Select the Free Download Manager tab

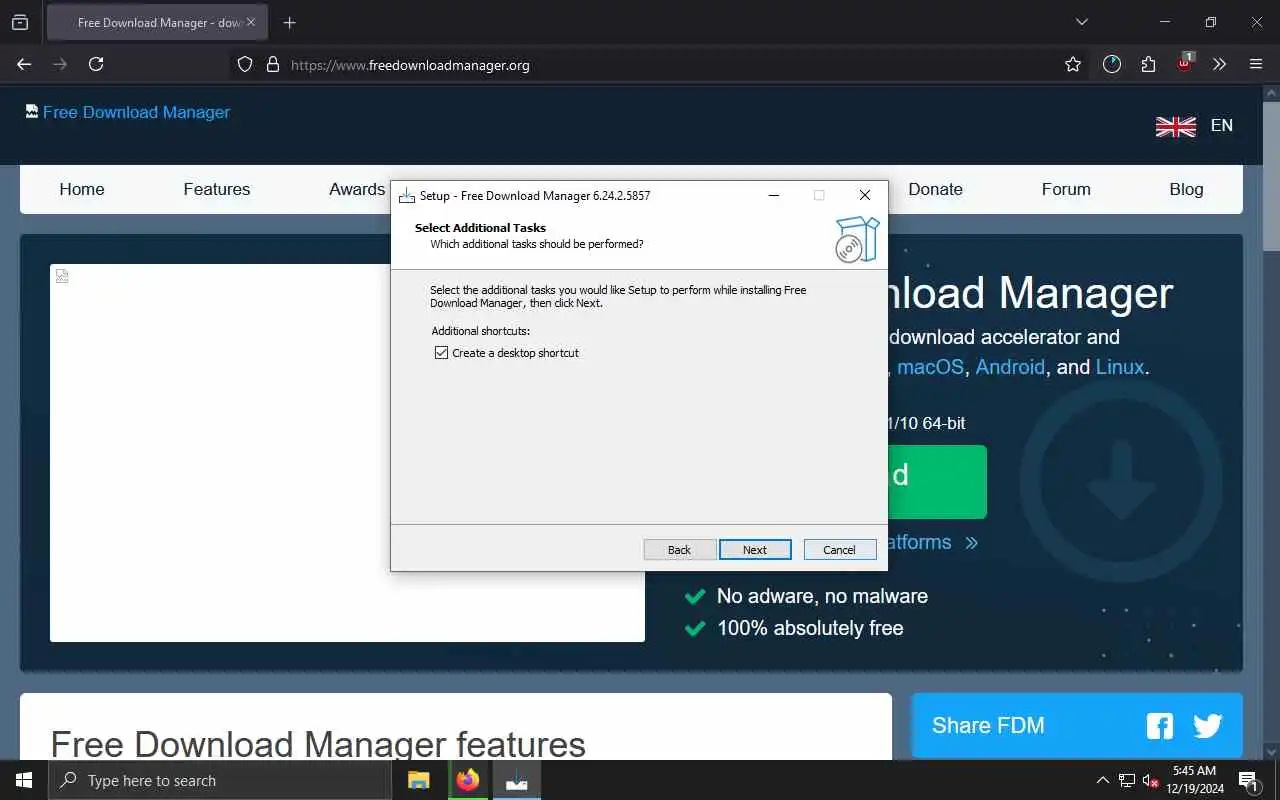157,22
